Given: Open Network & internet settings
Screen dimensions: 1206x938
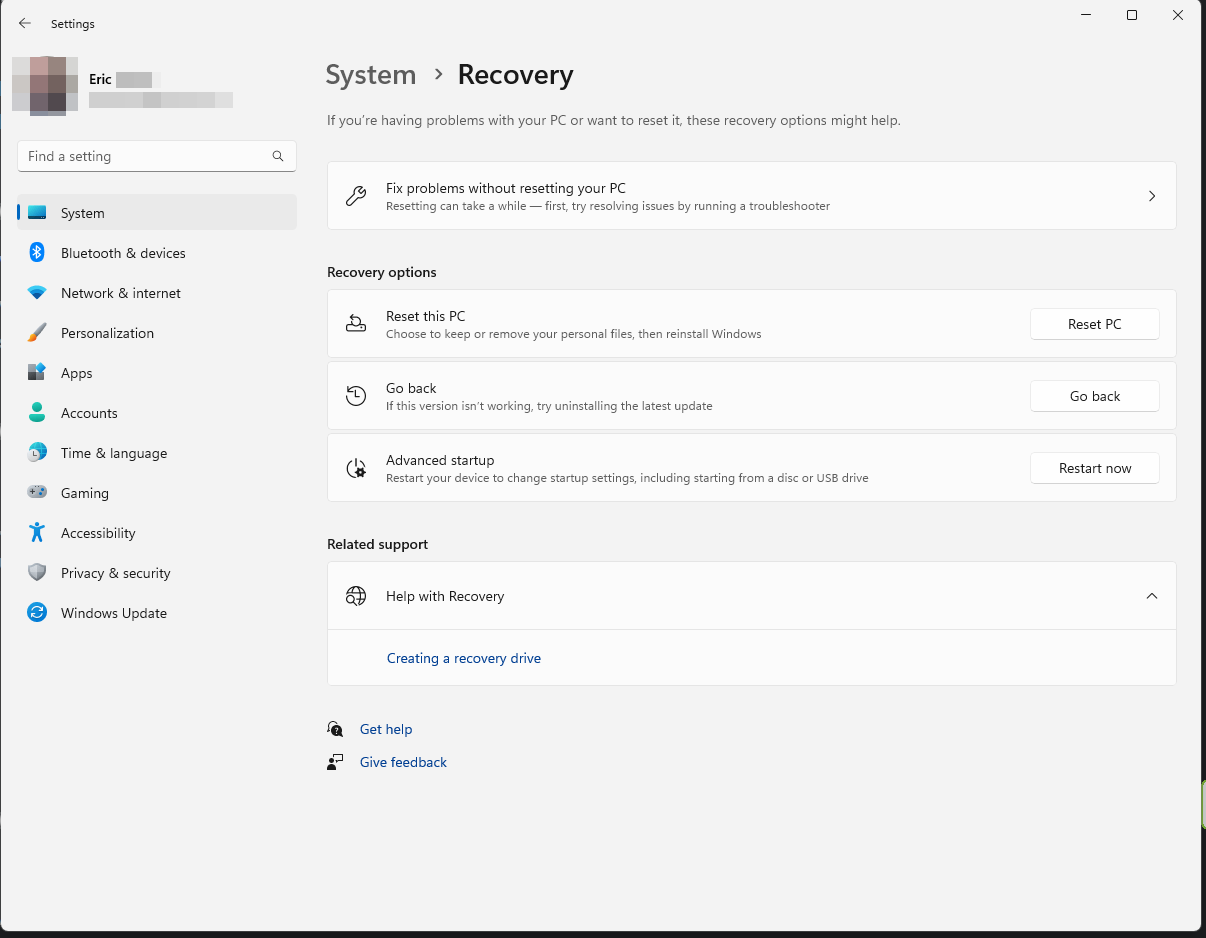Looking at the screenshot, I should 120,293.
